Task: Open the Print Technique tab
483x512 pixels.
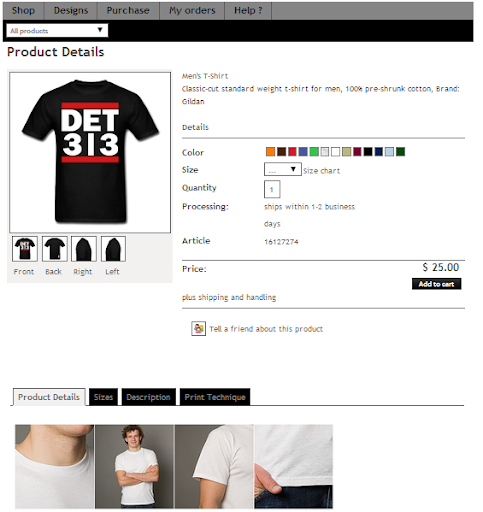Action: pyautogui.click(x=215, y=397)
